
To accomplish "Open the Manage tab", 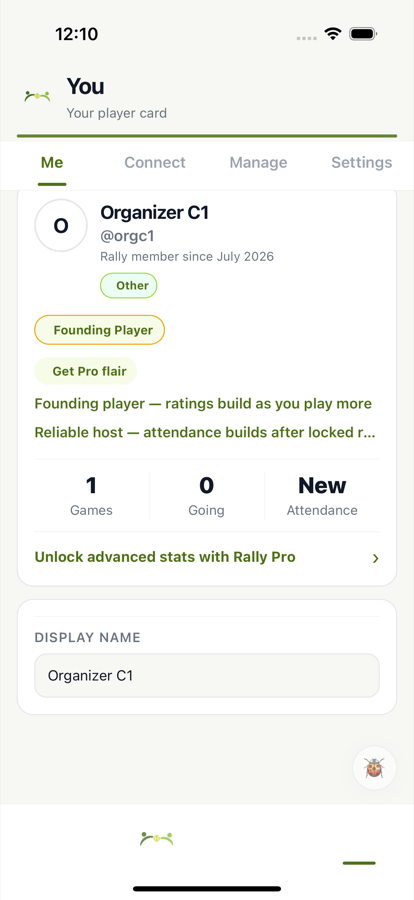I will click(258, 162).
